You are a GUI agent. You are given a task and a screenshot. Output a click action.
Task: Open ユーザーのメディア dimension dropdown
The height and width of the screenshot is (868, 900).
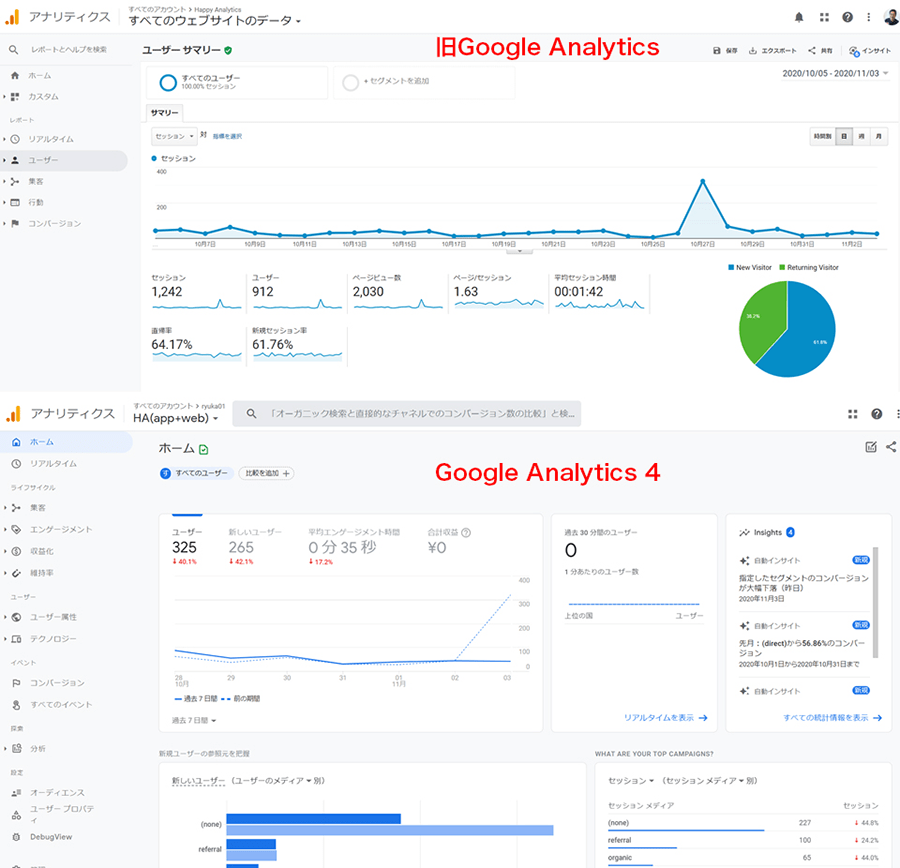tap(274, 781)
